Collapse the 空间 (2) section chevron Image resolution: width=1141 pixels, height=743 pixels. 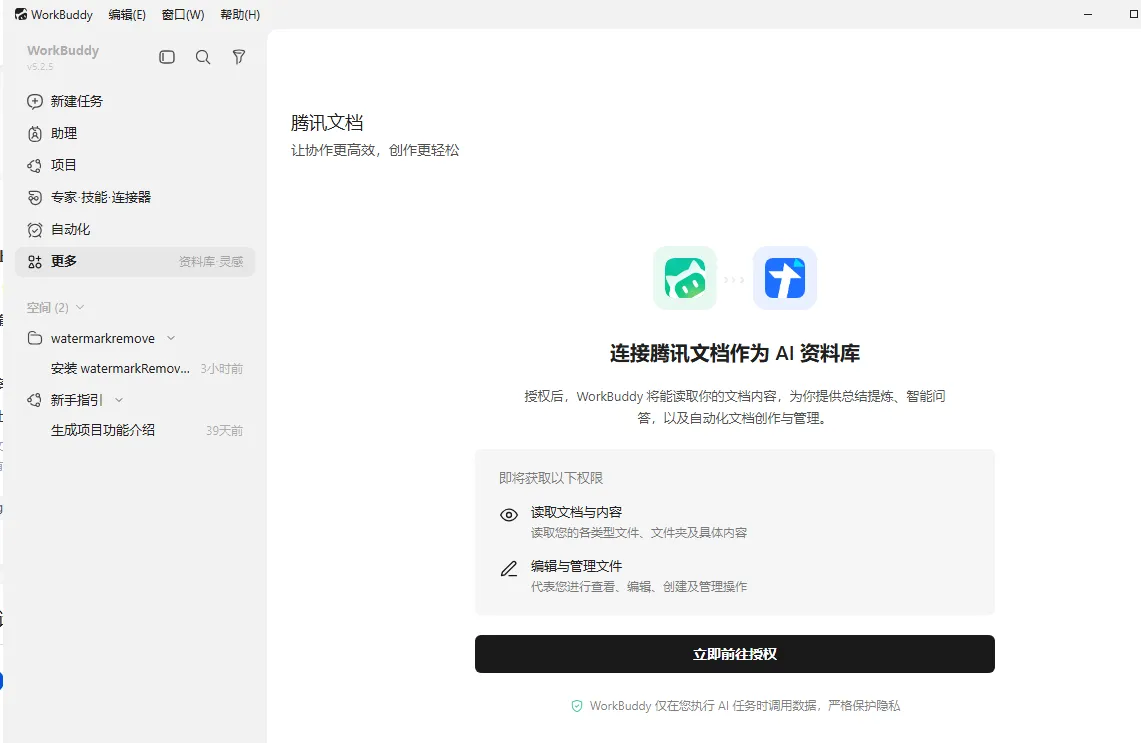point(80,307)
